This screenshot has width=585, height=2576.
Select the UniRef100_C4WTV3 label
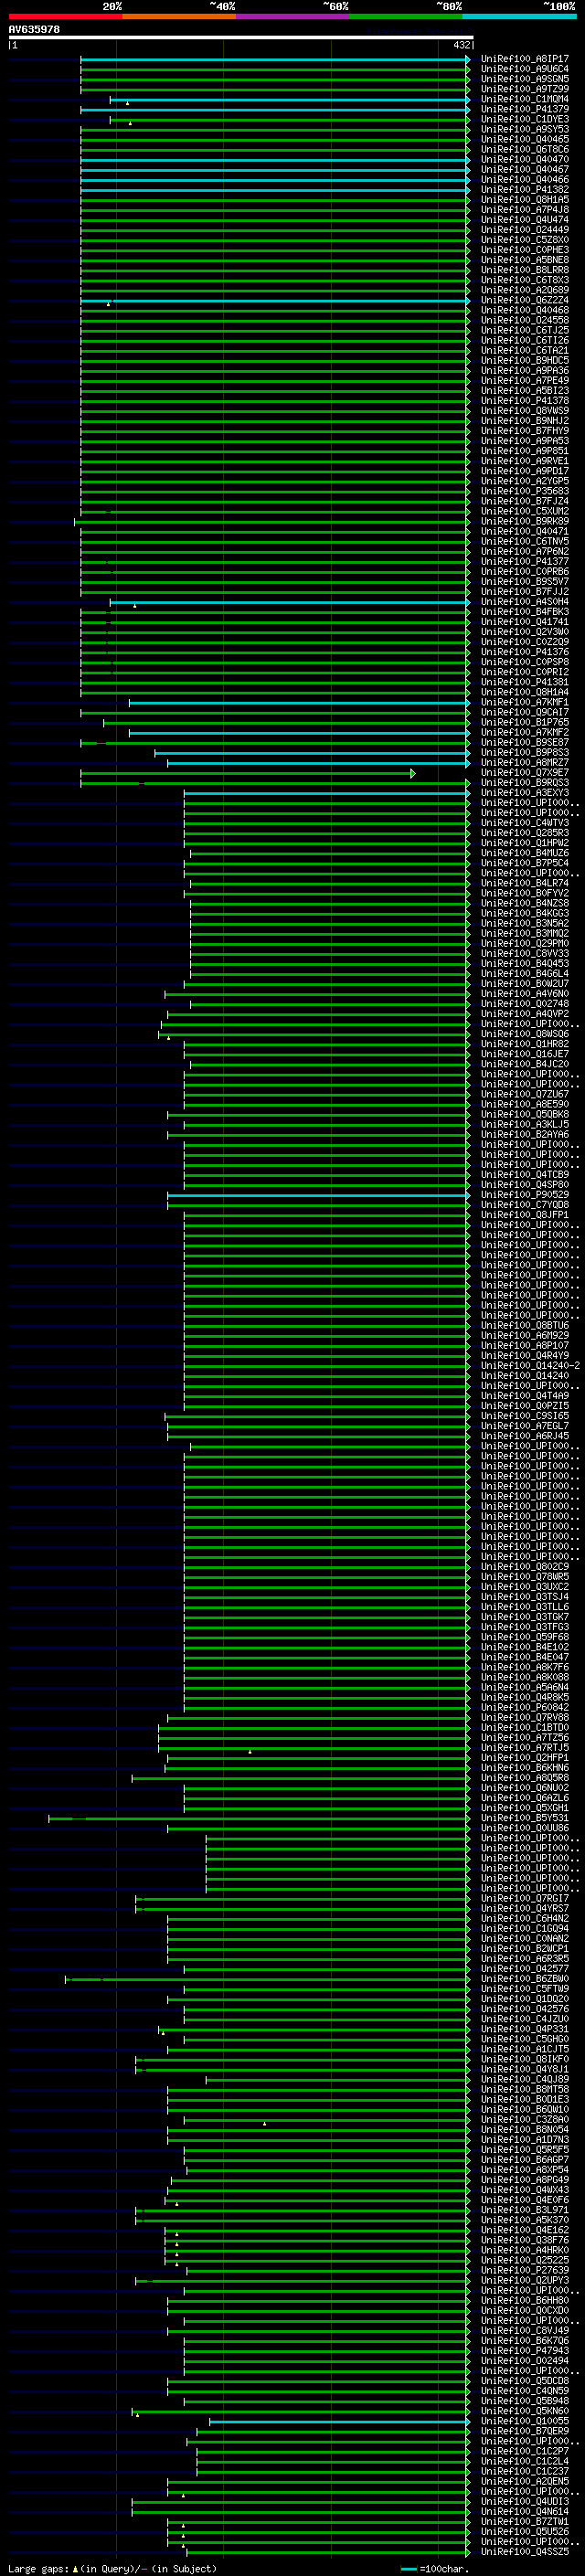[524, 823]
